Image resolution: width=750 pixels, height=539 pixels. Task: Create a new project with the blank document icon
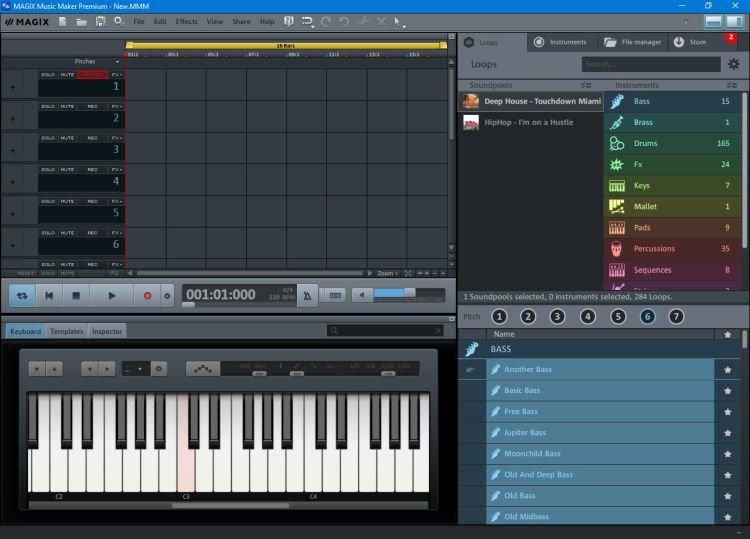tap(63, 22)
